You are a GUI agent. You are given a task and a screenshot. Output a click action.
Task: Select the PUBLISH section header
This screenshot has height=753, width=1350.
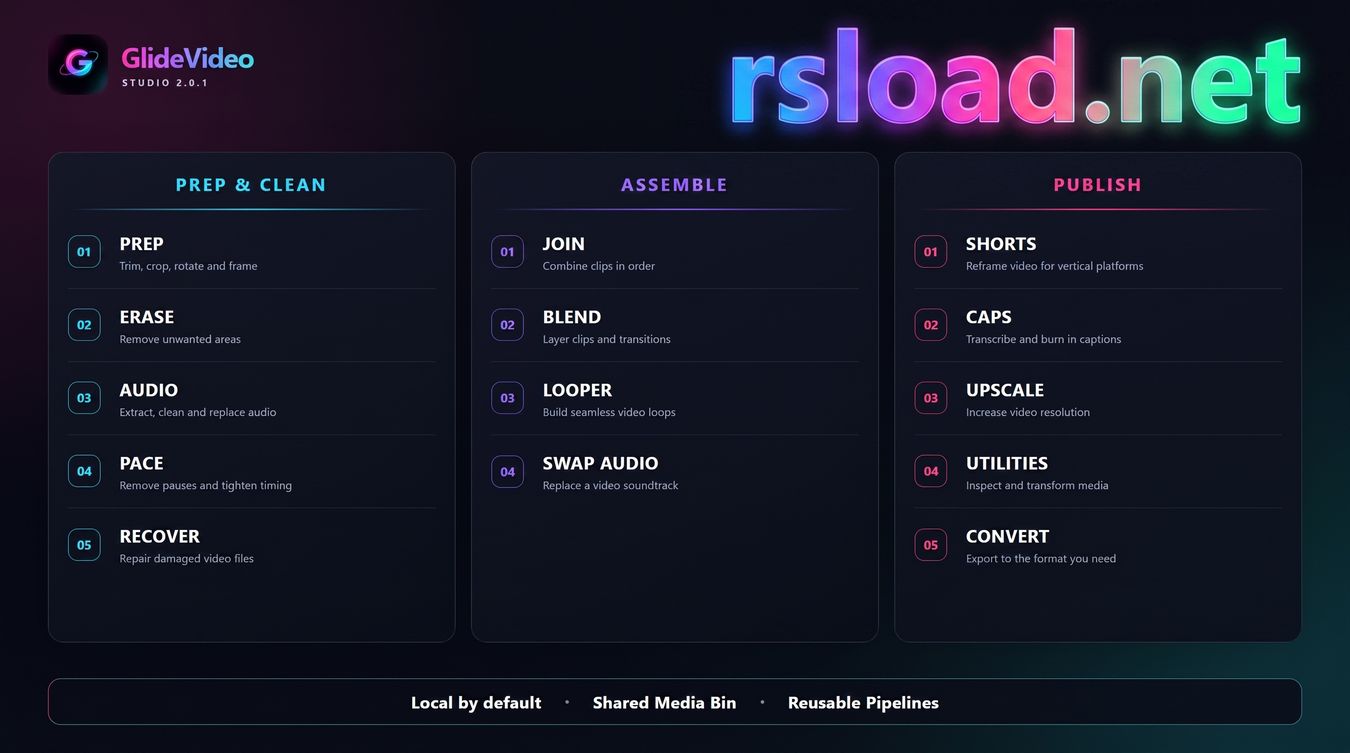[x=1098, y=185]
